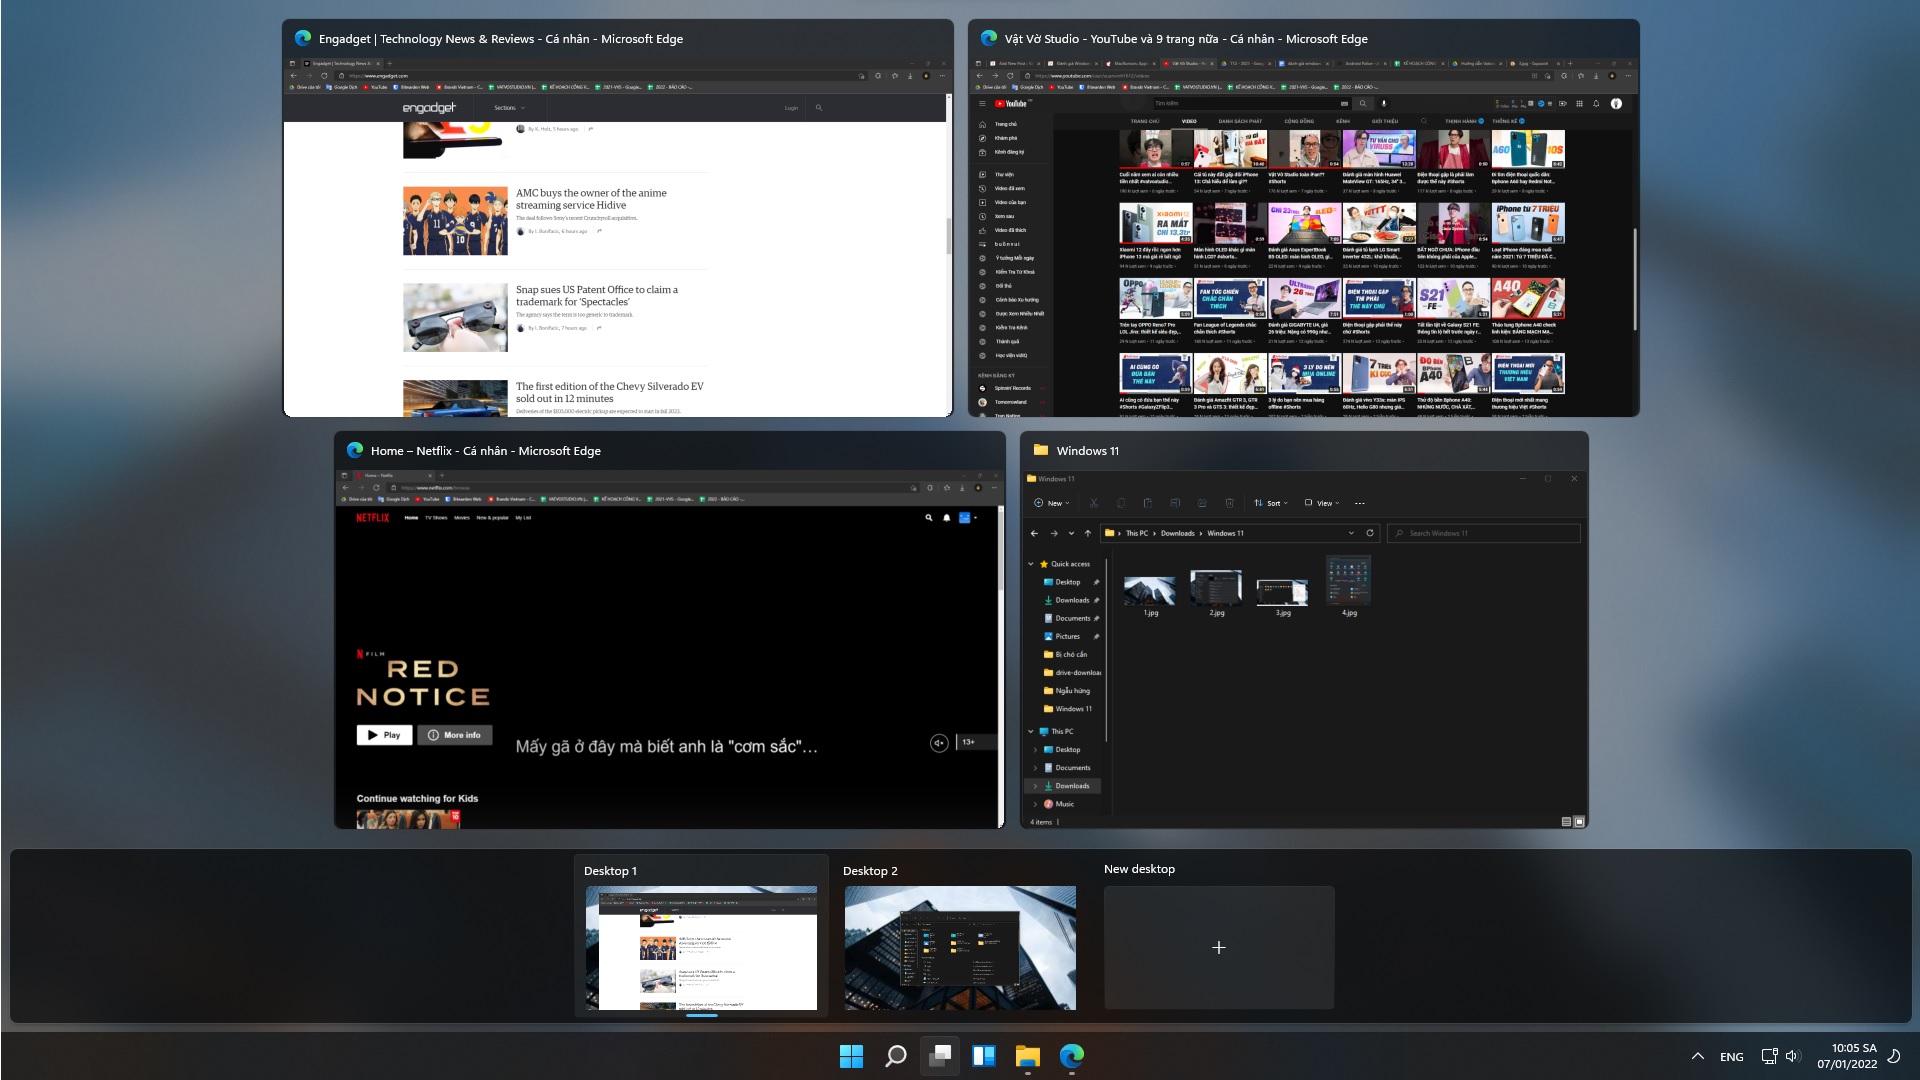The image size is (1920, 1080).
Task: Click the Netflix logo in the Netflix window
Action: (373, 518)
